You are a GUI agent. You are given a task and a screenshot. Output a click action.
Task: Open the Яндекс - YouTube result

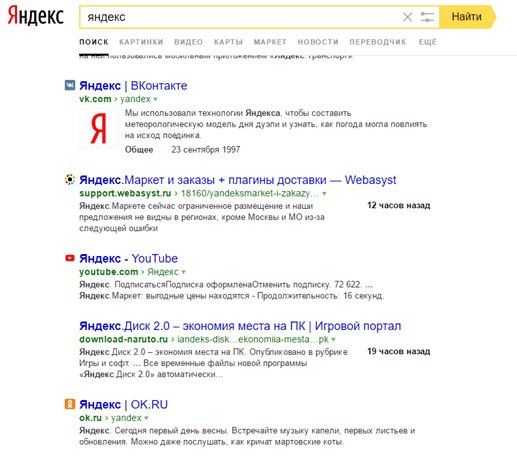point(128,259)
